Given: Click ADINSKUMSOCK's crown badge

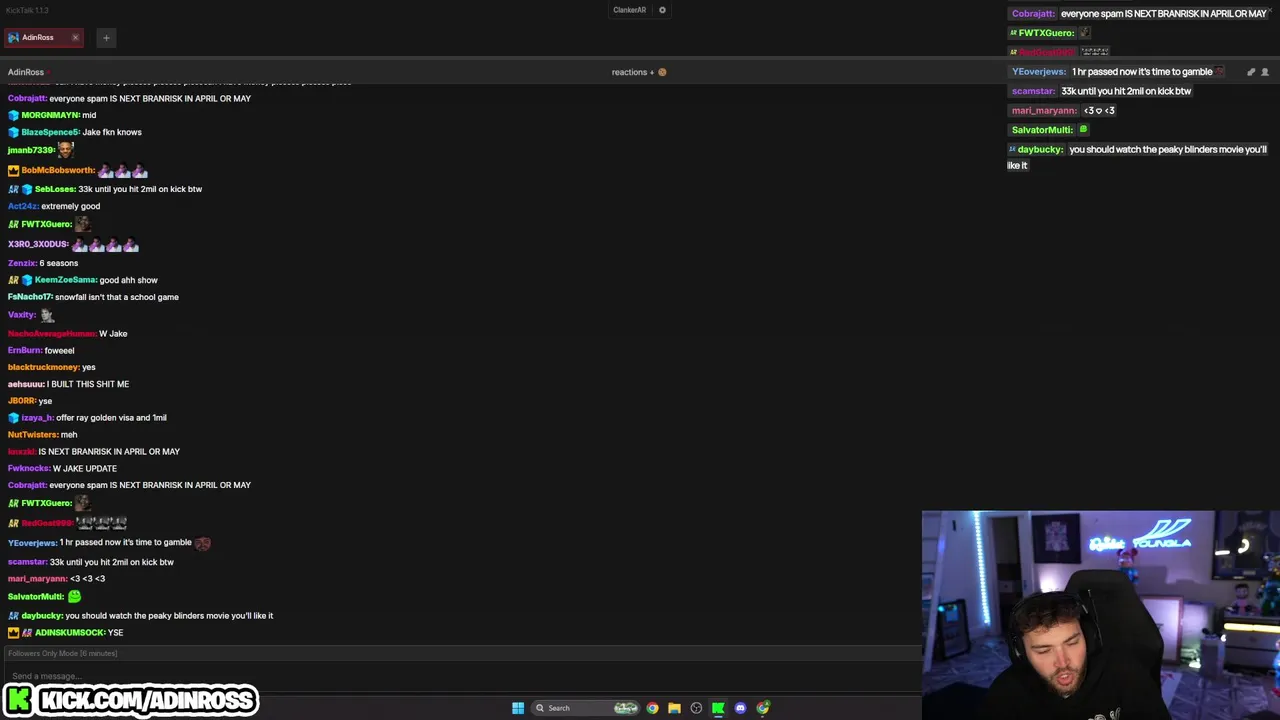Looking at the screenshot, I should (13, 633).
